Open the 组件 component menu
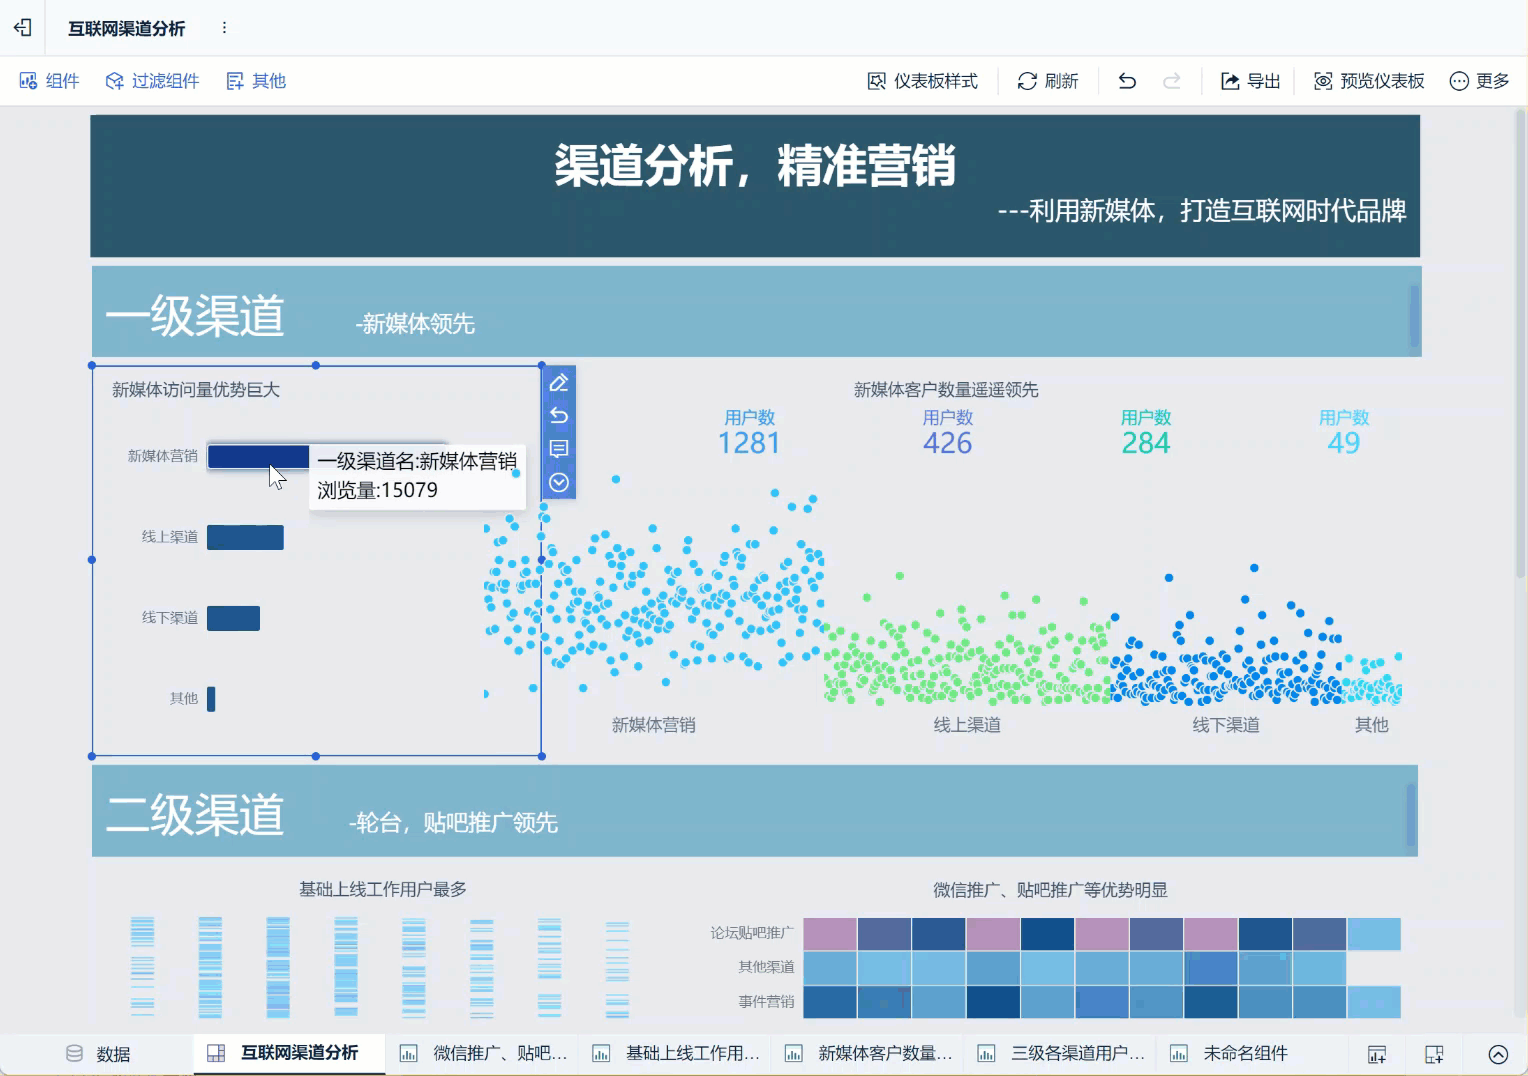Image resolution: width=1528 pixels, height=1076 pixels. (49, 81)
